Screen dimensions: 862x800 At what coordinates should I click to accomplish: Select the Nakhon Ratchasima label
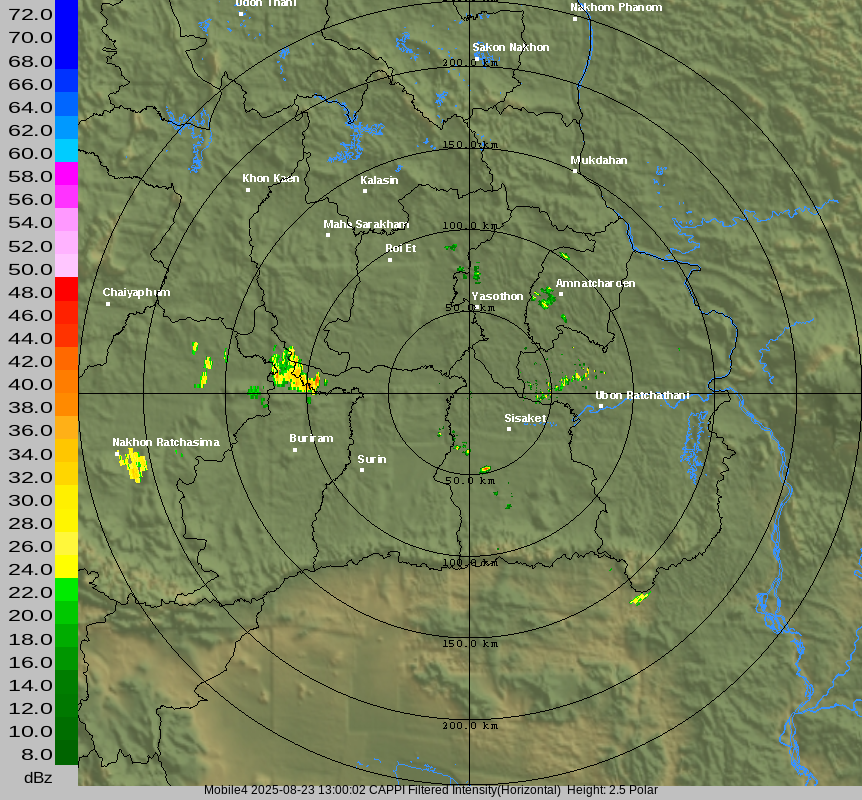[x=165, y=442]
